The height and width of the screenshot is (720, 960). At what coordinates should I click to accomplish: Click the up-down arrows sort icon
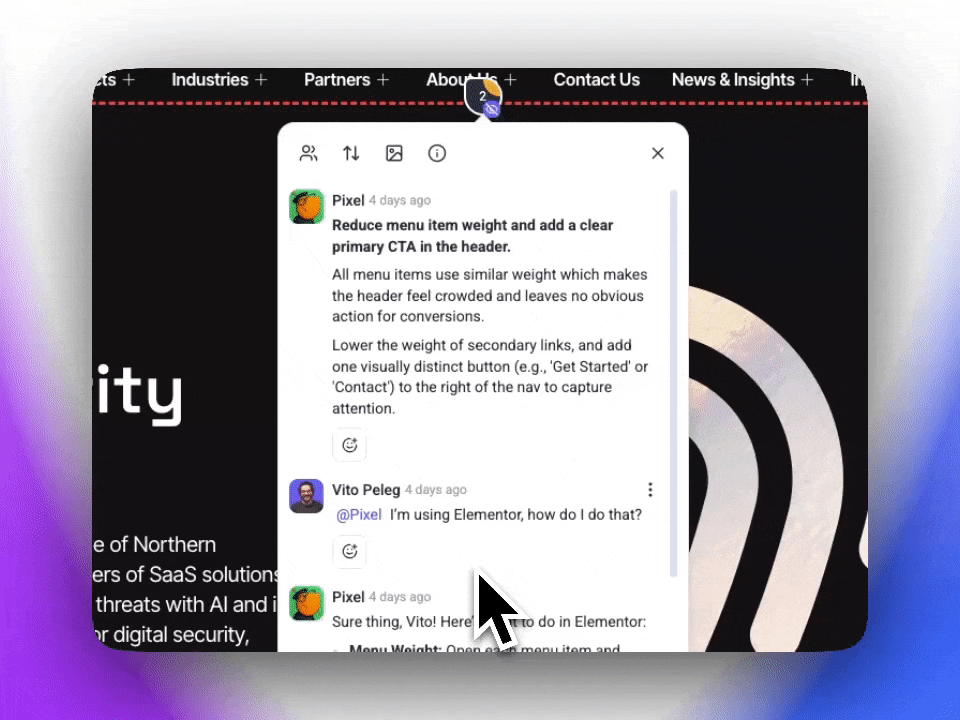coord(351,153)
